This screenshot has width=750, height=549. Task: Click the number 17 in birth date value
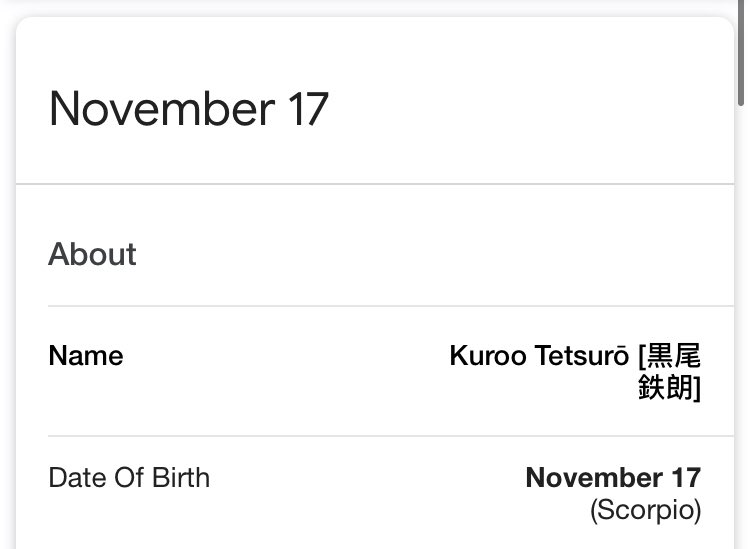tap(686, 478)
